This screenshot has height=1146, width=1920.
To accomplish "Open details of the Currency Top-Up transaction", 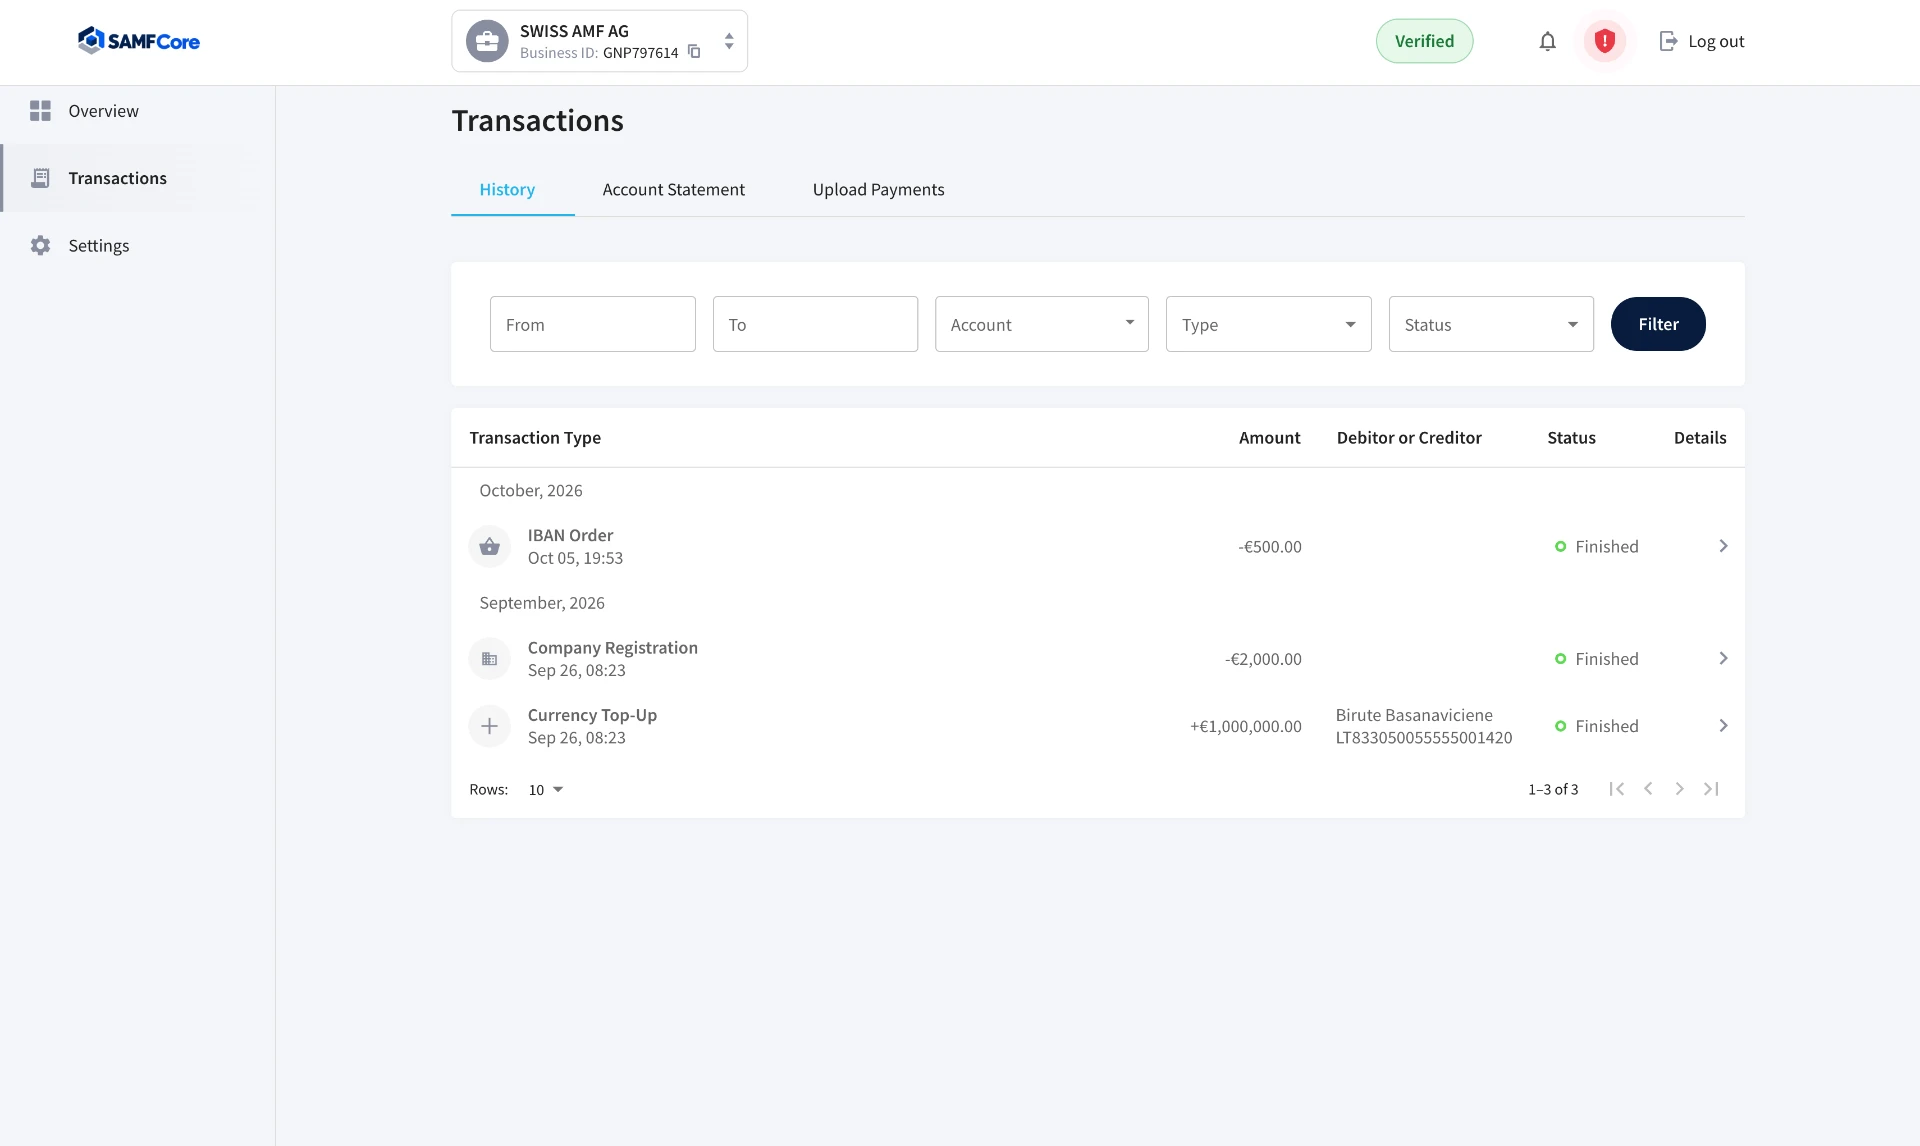I will (x=1723, y=726).
